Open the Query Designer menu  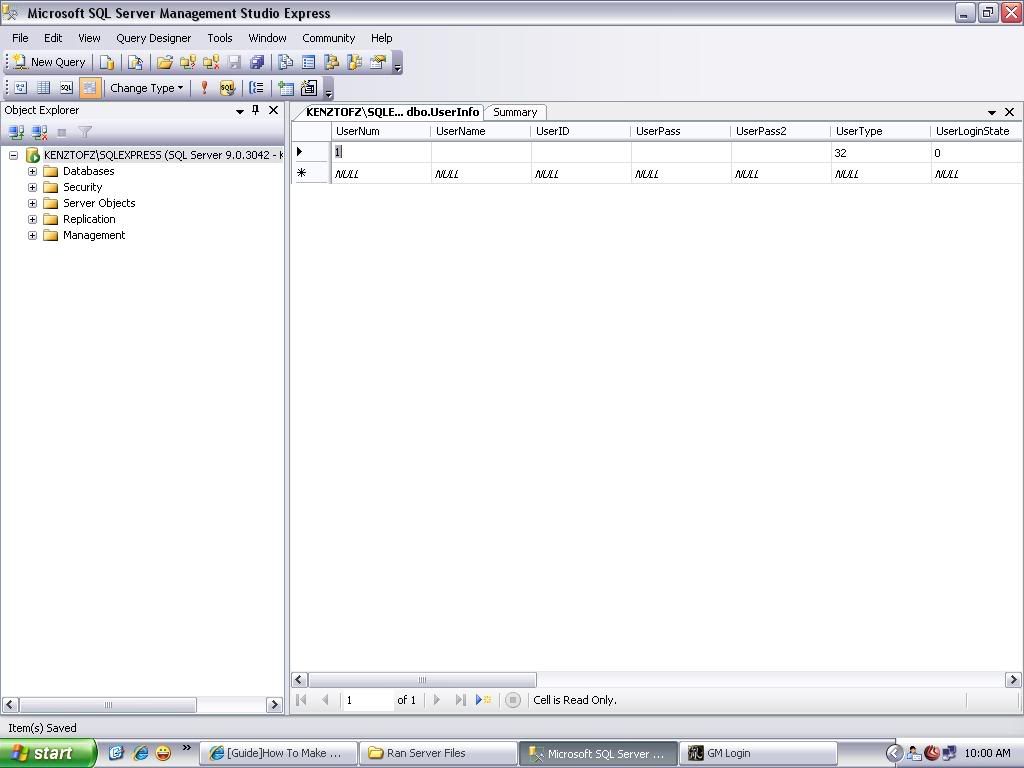click(153, 38)
